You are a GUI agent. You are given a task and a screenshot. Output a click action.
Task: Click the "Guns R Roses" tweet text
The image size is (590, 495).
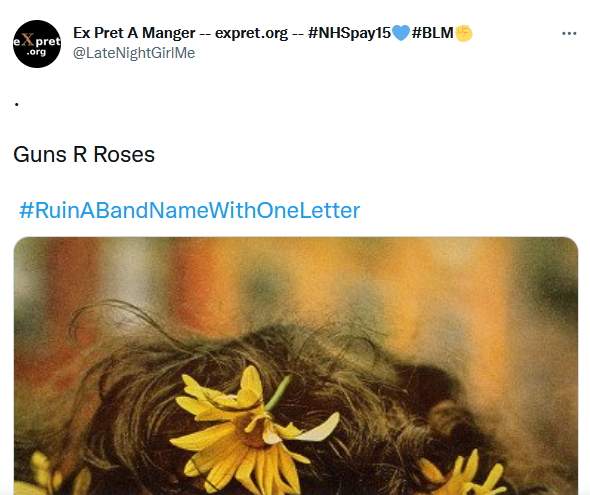pos(84,155)
